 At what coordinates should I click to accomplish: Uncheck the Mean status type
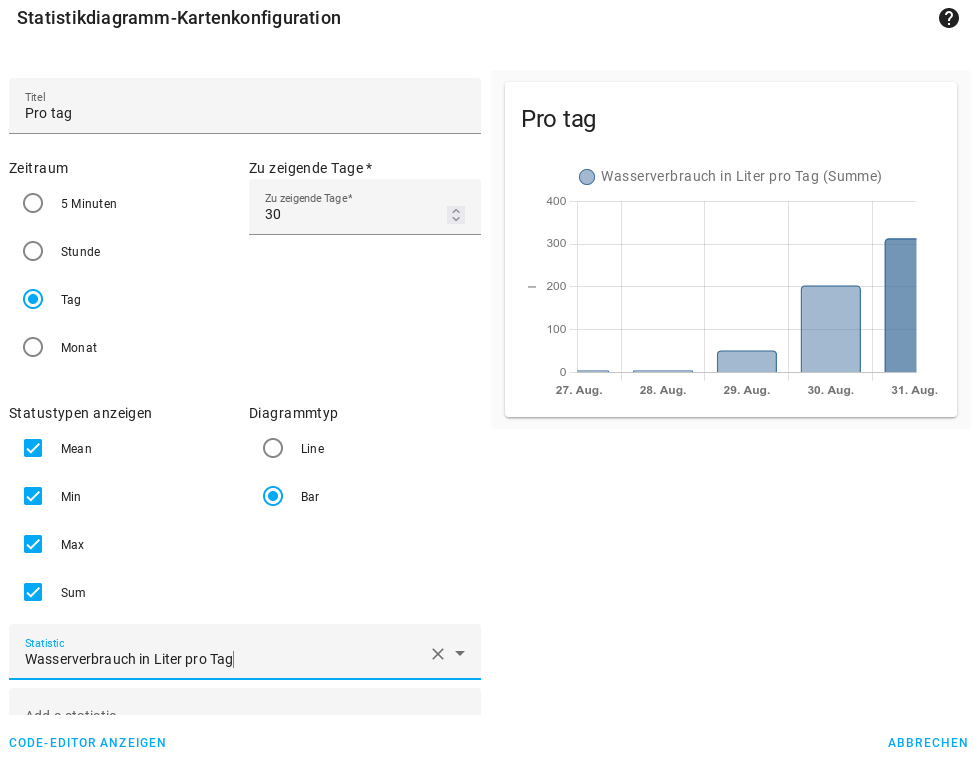32,448
